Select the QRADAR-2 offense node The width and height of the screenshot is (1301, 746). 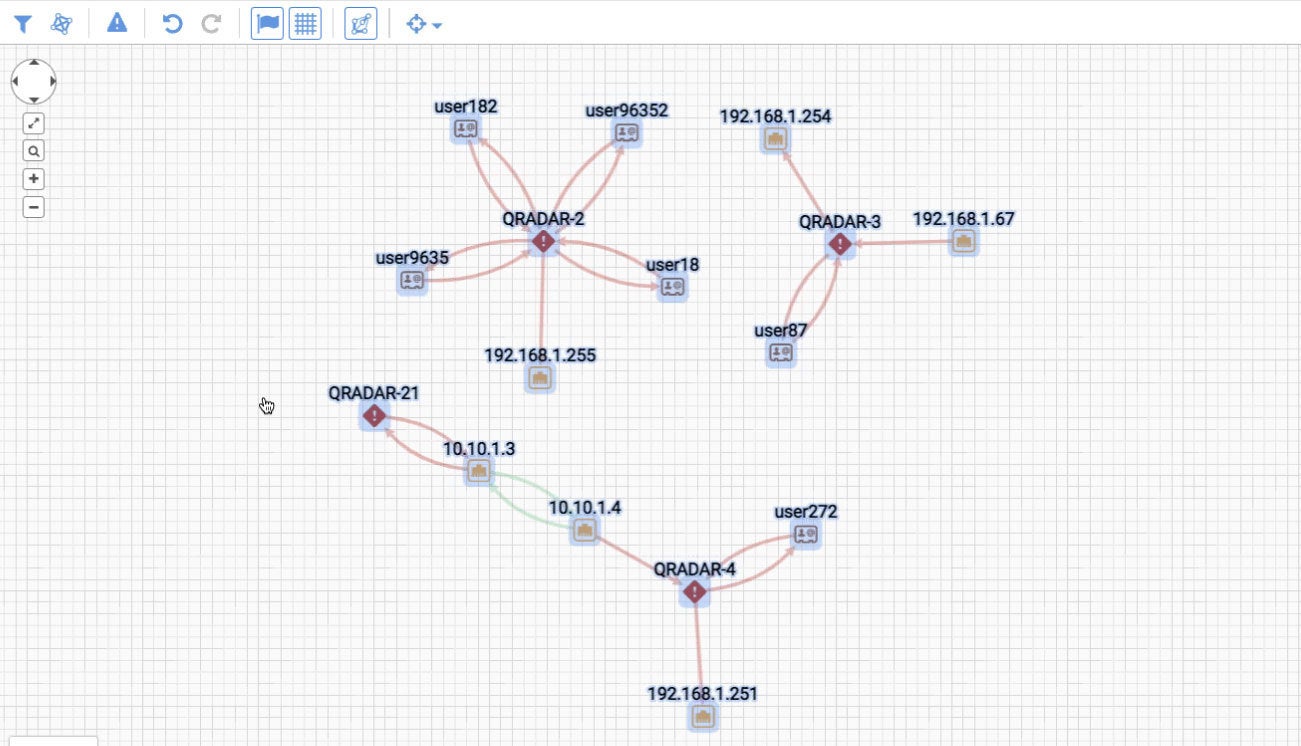pos(543,241)
